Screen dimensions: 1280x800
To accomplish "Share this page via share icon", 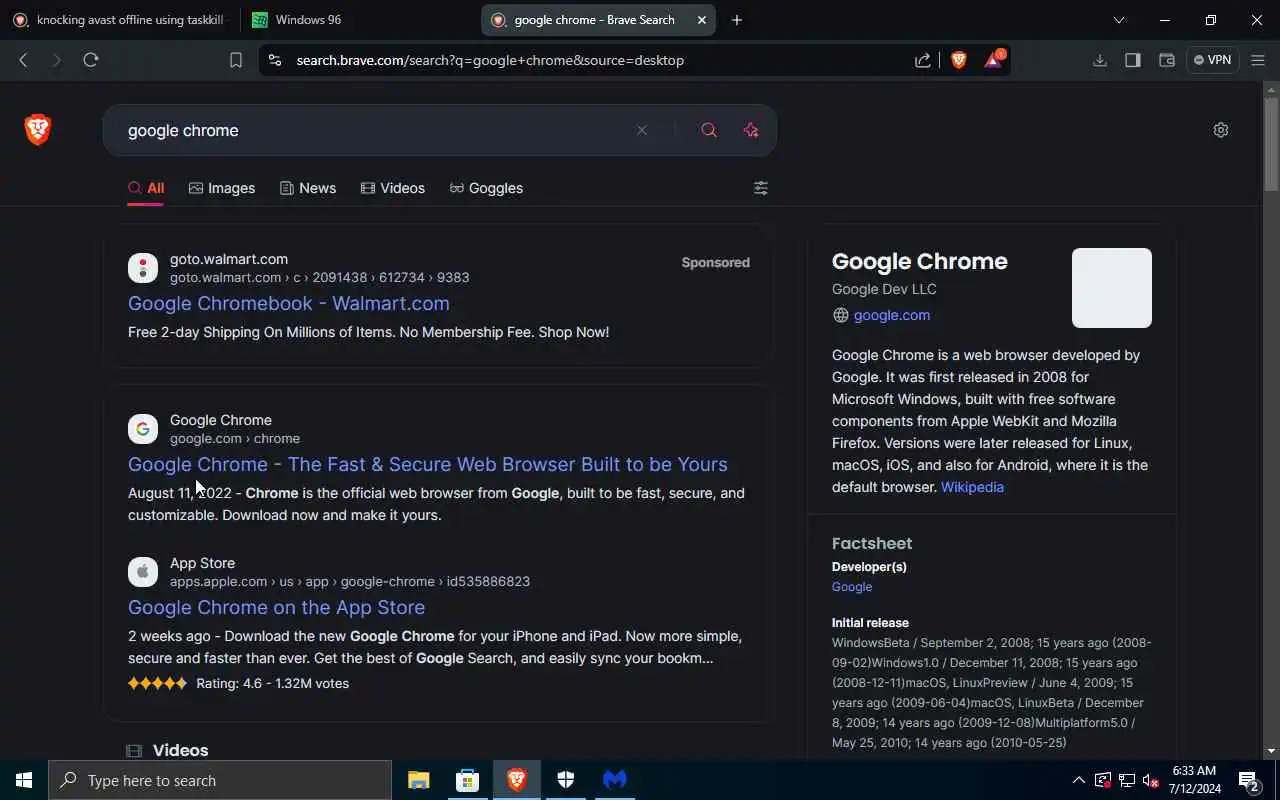I will 923,60.
